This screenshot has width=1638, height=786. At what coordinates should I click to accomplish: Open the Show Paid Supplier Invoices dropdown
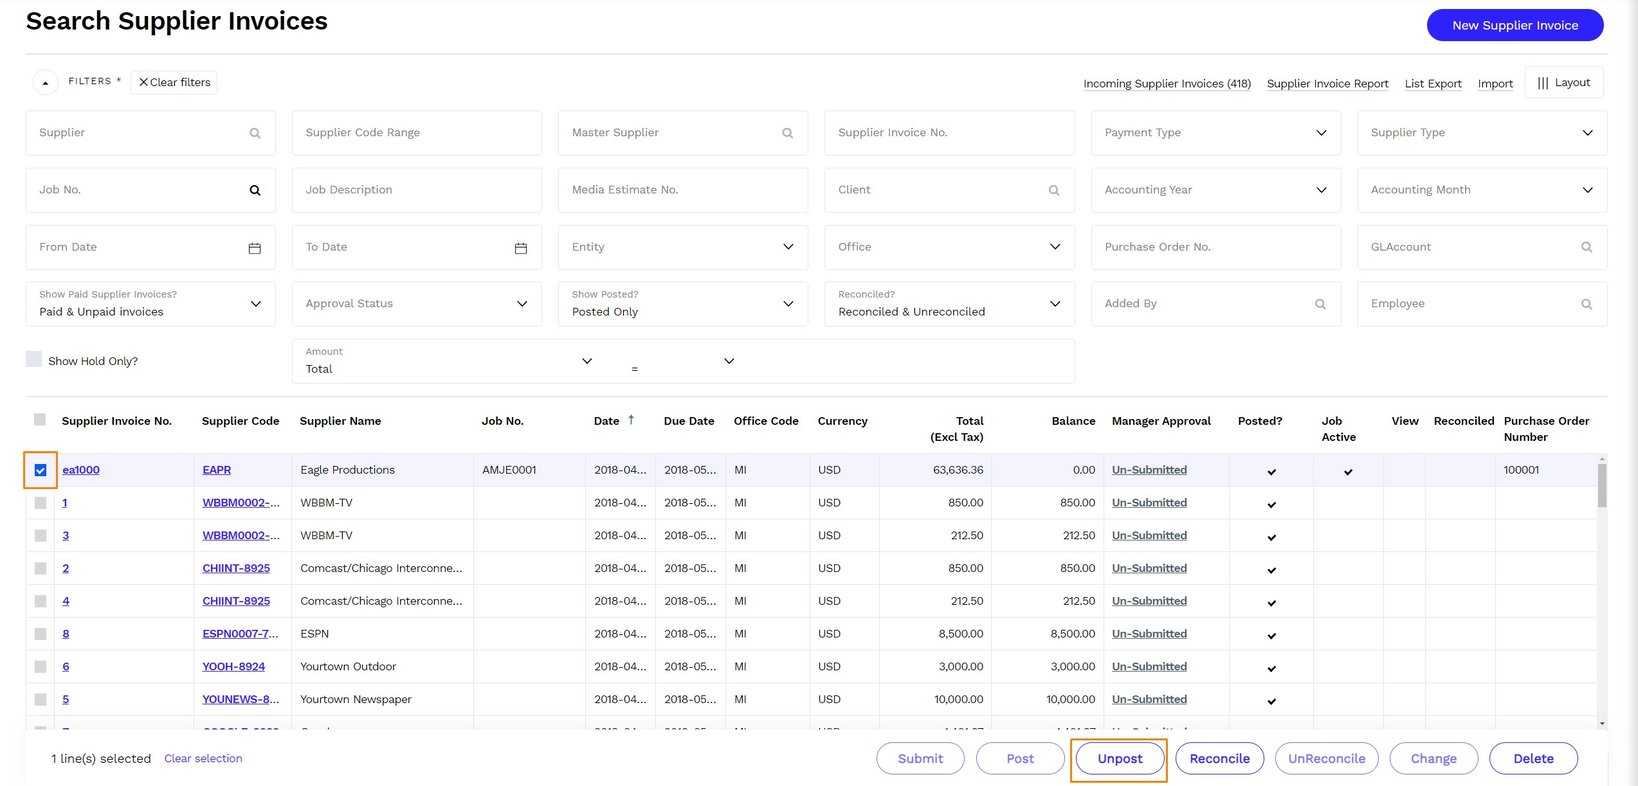pos(150,304)
